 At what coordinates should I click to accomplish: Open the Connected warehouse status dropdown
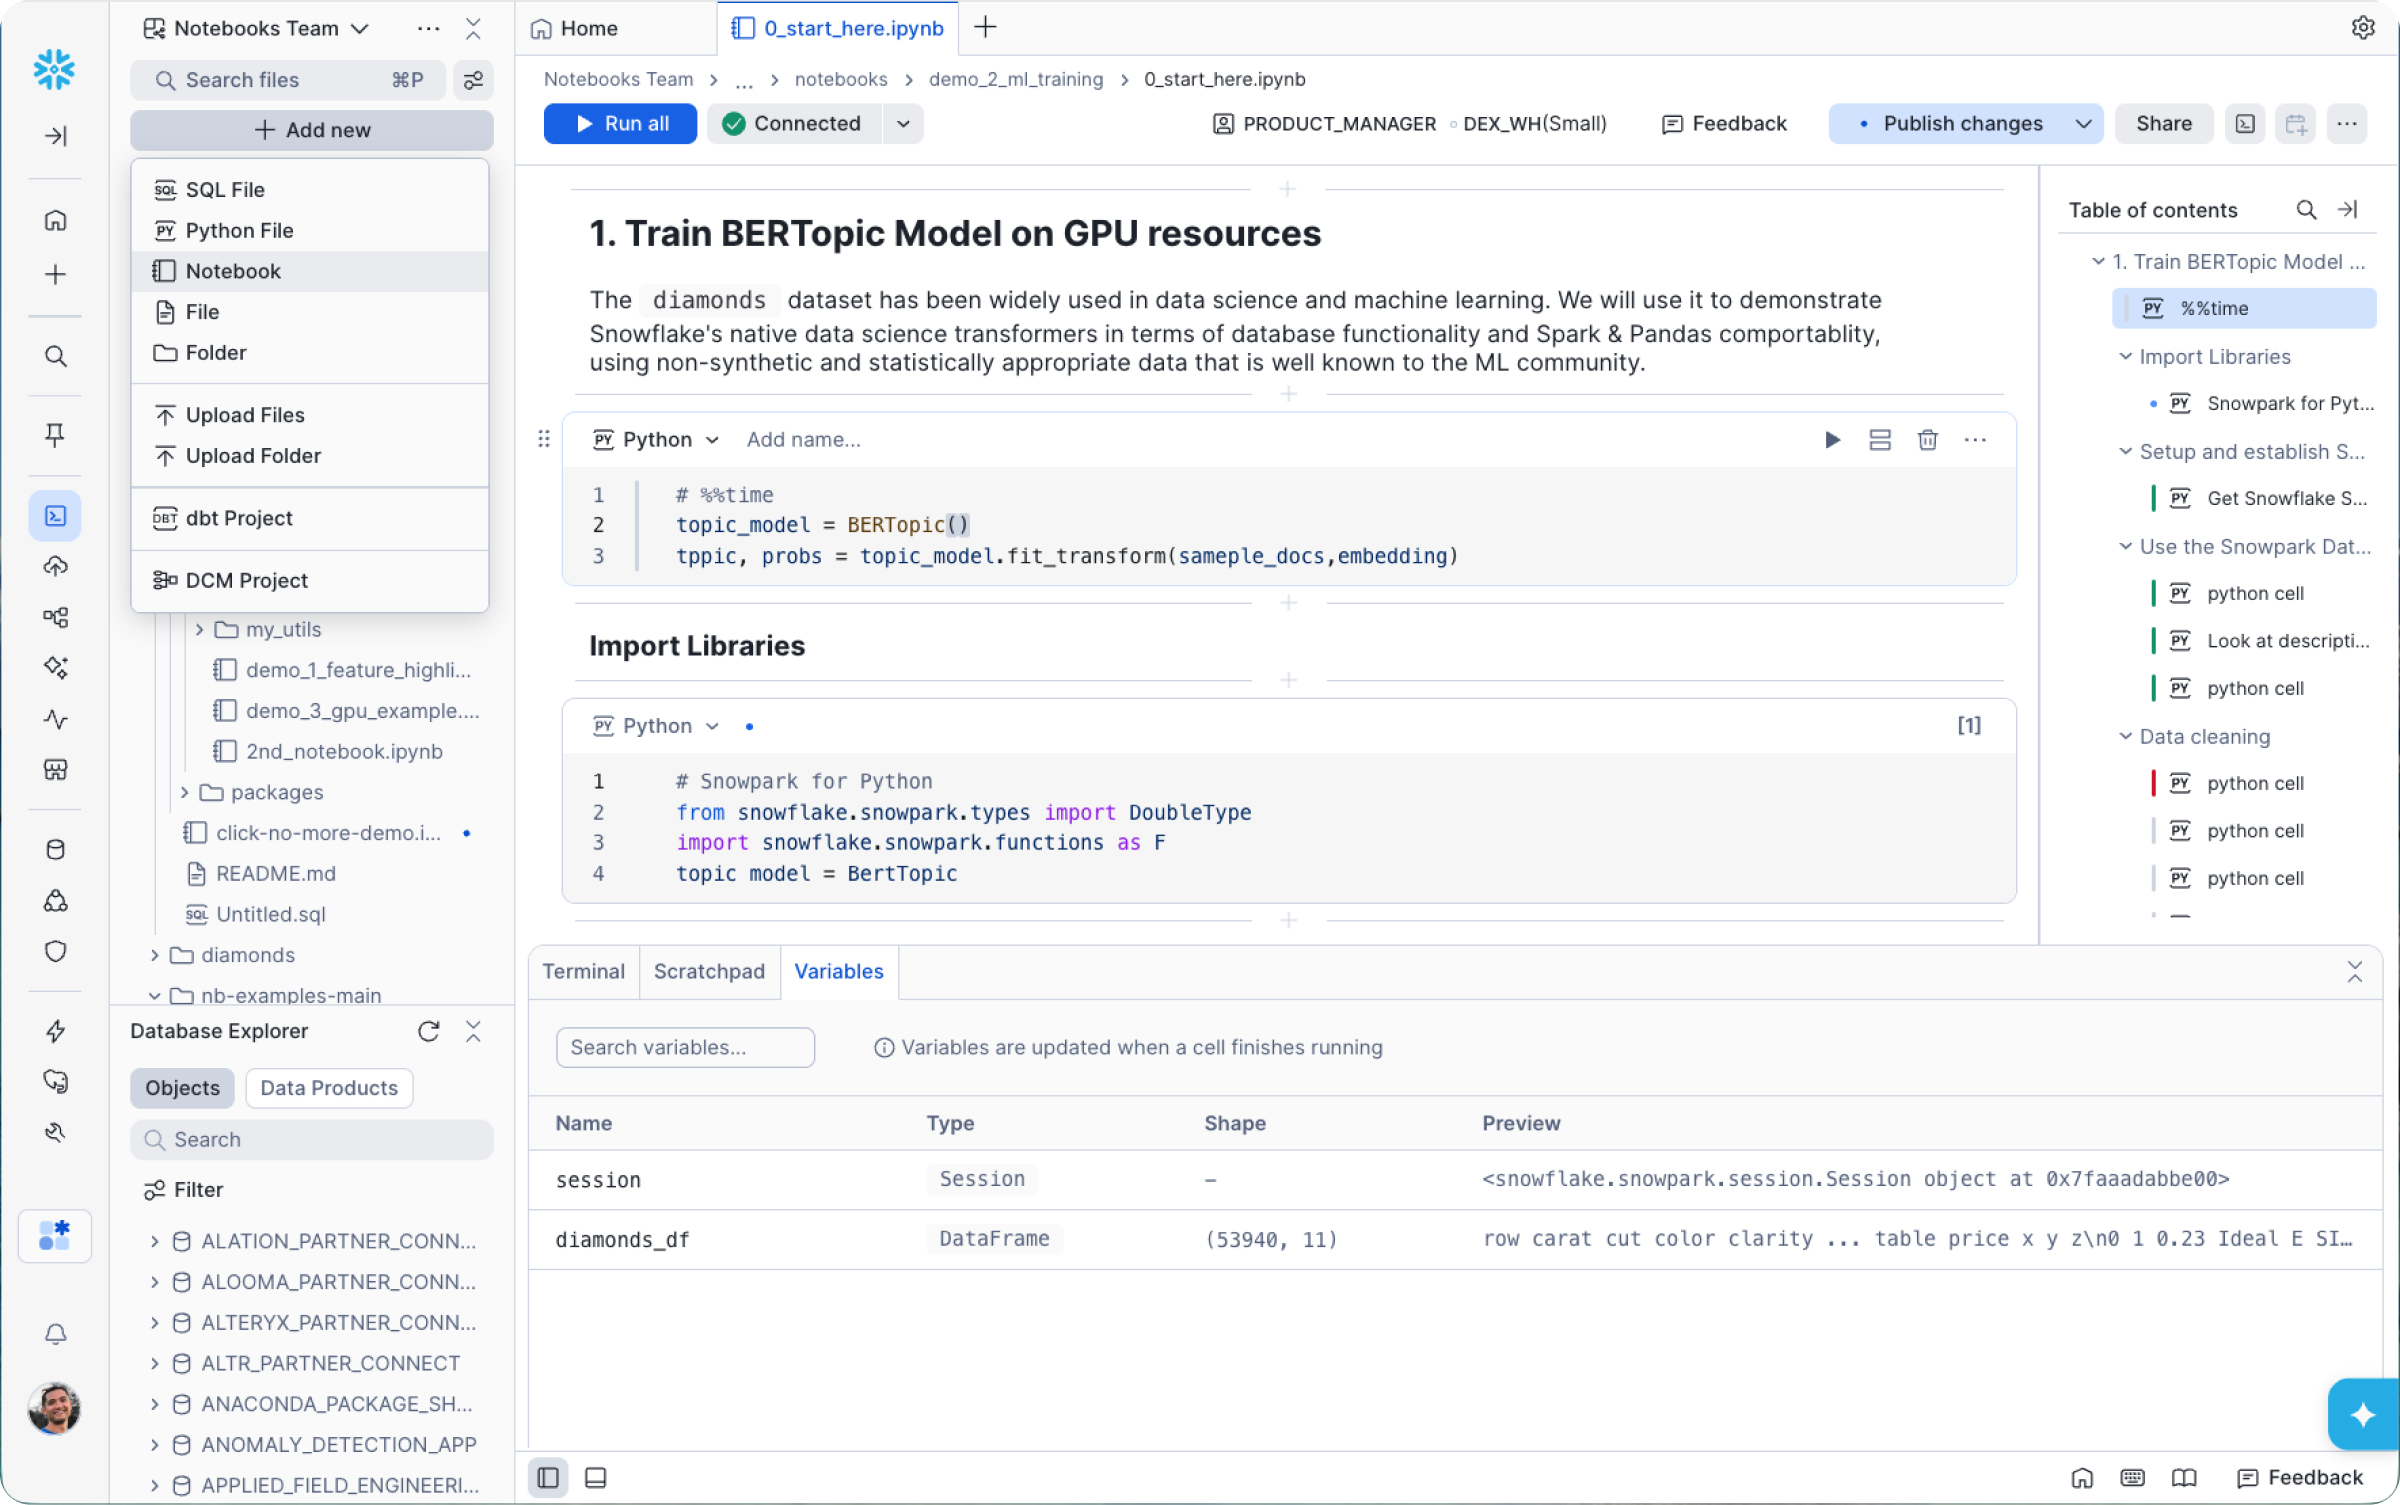903,123
